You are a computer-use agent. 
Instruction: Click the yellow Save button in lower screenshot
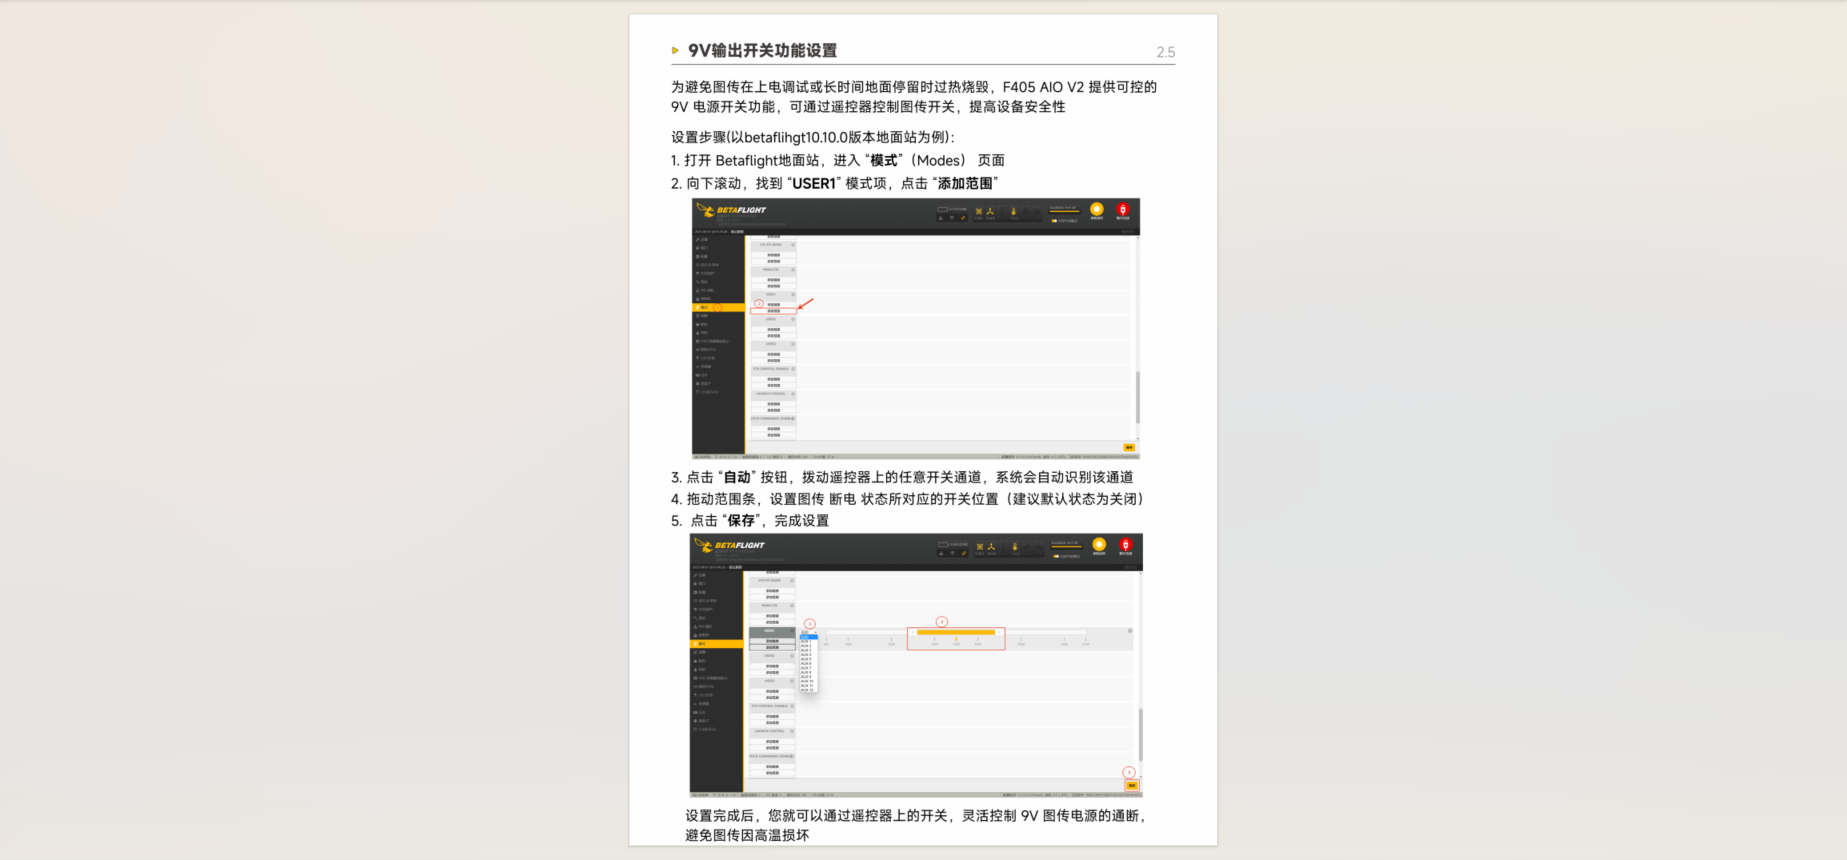pos(1131,785)
